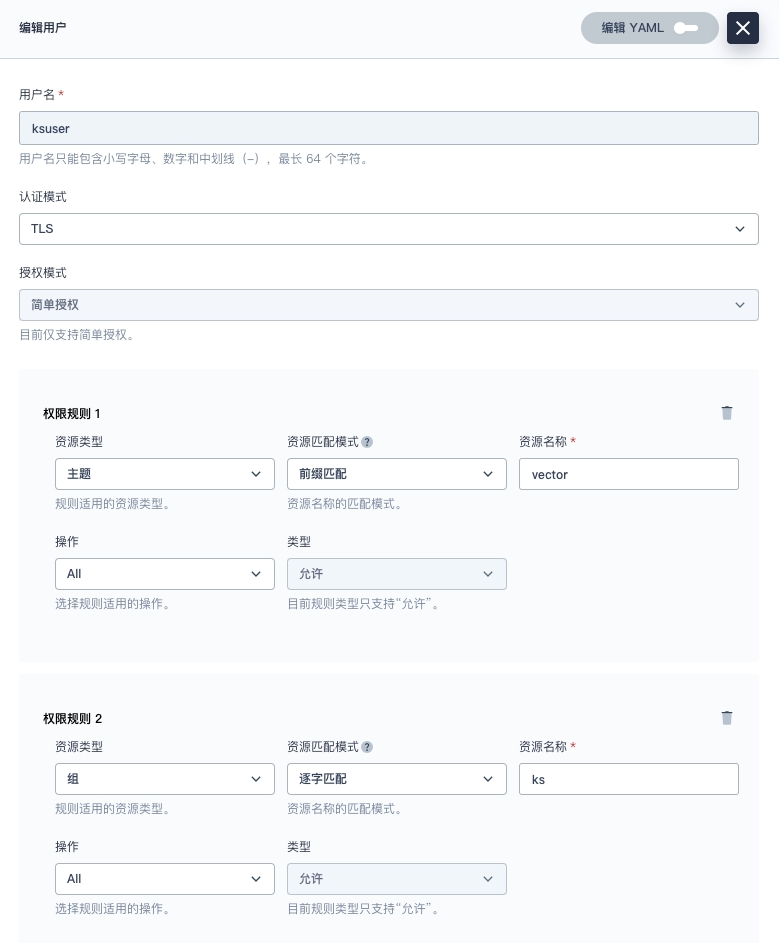The height and width of the screenshot is (943, 779).
Task: Expand rule 1 前缀匹配 match mode dropdown
Action: pos(396,474)
